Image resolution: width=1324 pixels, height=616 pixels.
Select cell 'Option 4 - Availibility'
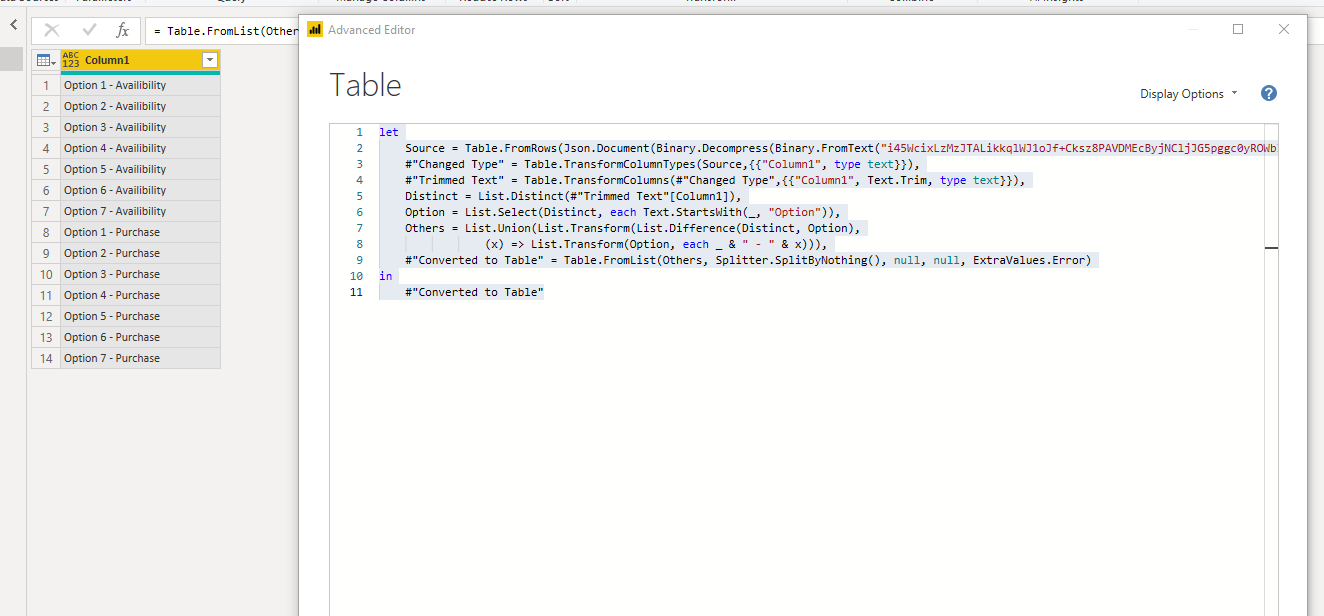tap(140, 148)
